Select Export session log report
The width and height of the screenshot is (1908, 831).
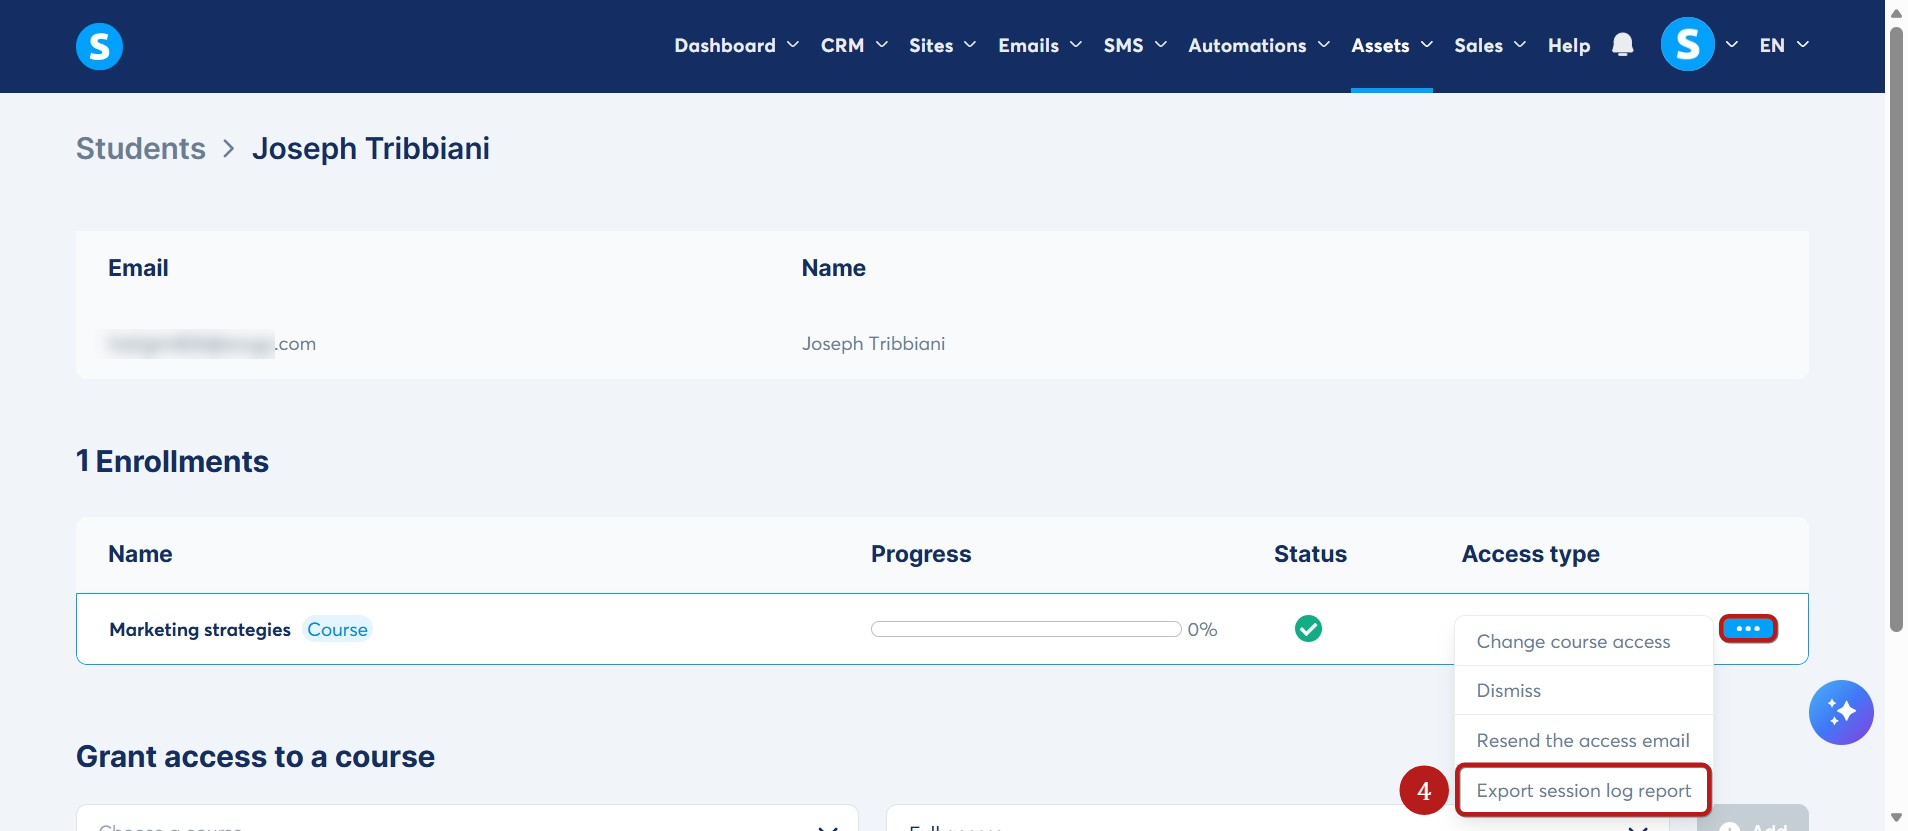(x=1584, y=791)
